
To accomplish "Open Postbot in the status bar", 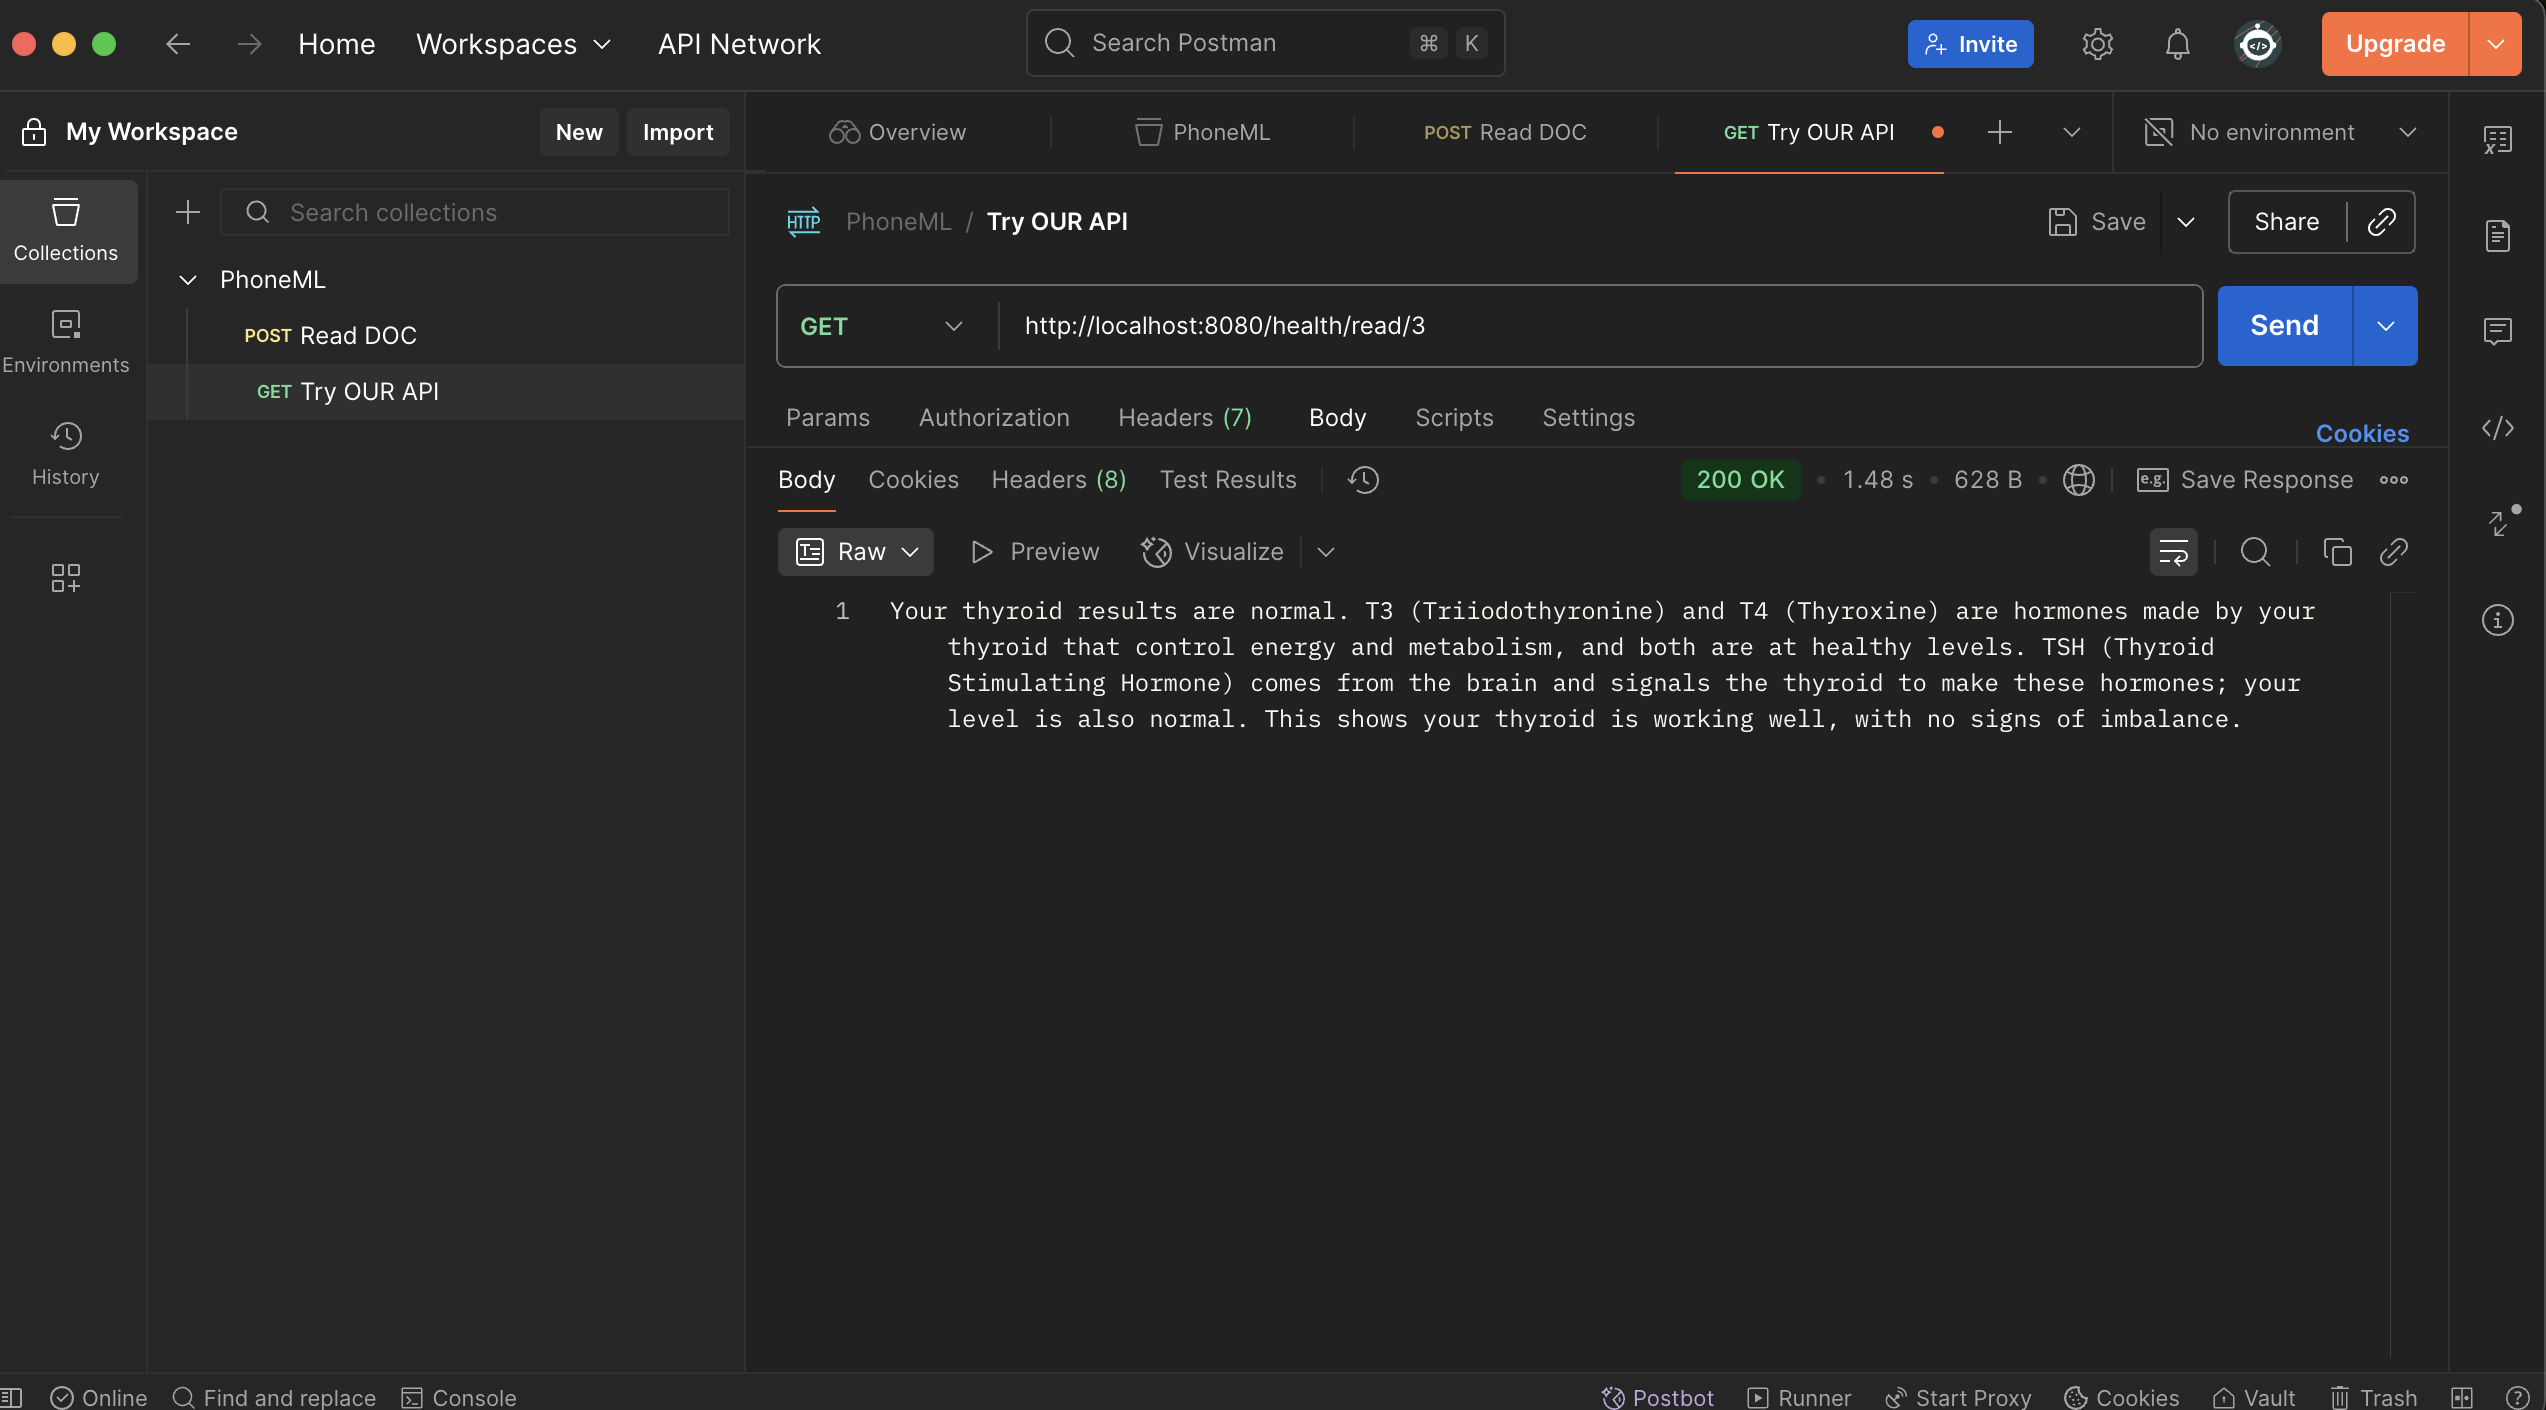I will coord(1657,1397).
